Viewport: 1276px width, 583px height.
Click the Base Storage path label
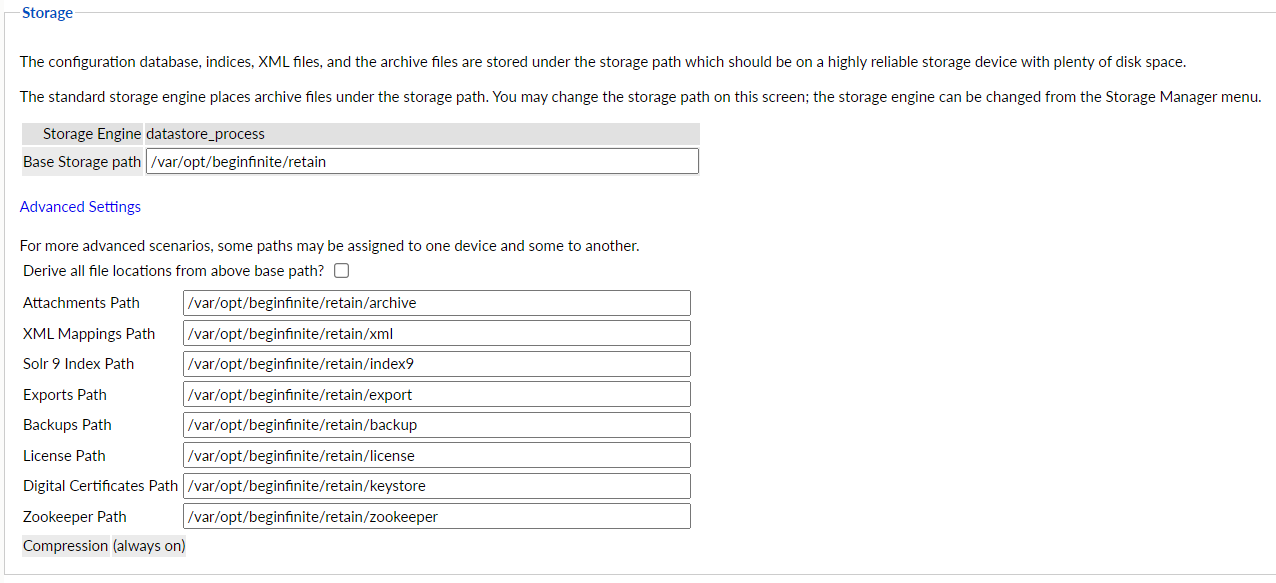(x=82, y=162)
